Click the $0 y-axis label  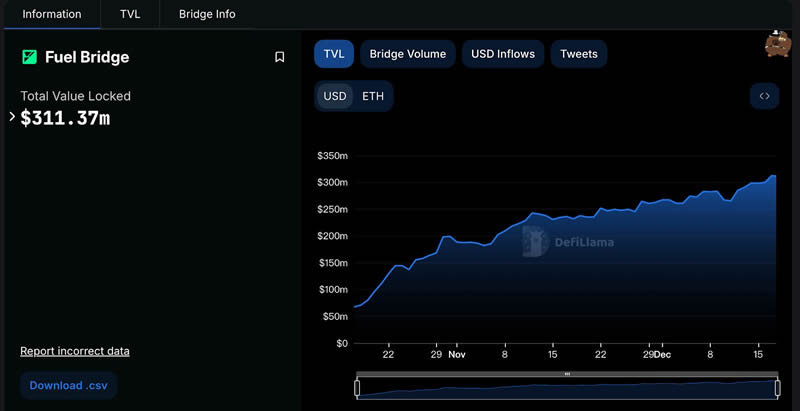tap(342, 343)
